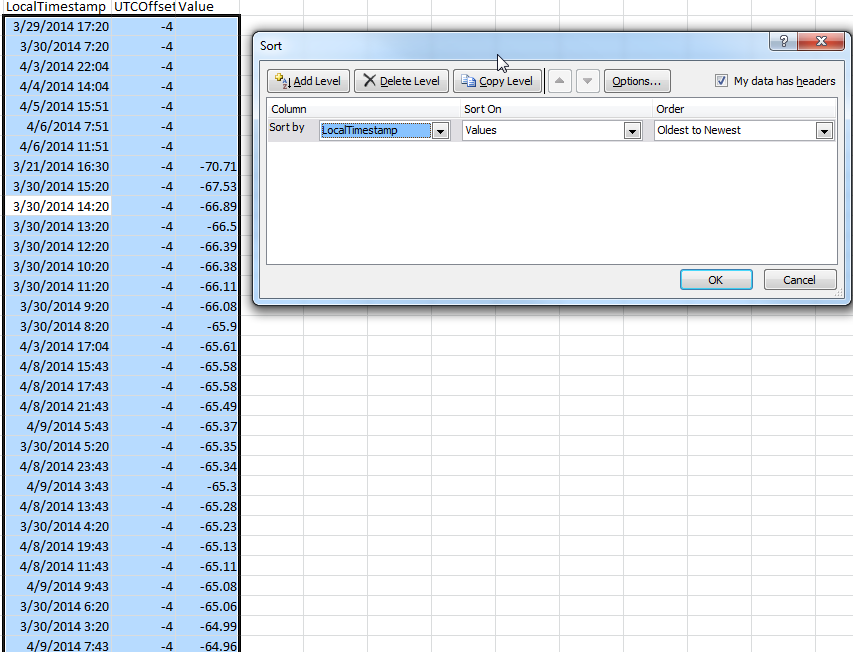The height and width of the screenshot is (652, 853).
Task: Expand the Oldest to Newest order dropdown
Action: 824,130
